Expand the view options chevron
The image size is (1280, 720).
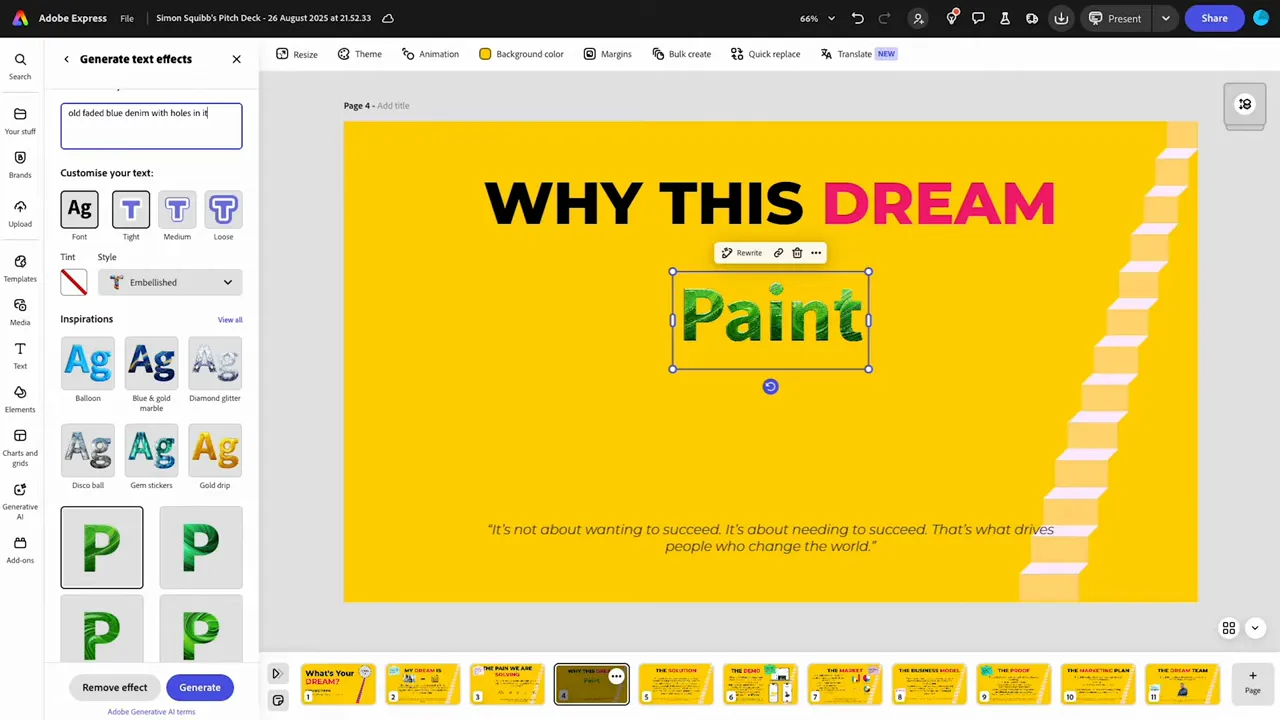click(x=1254, y=628)
